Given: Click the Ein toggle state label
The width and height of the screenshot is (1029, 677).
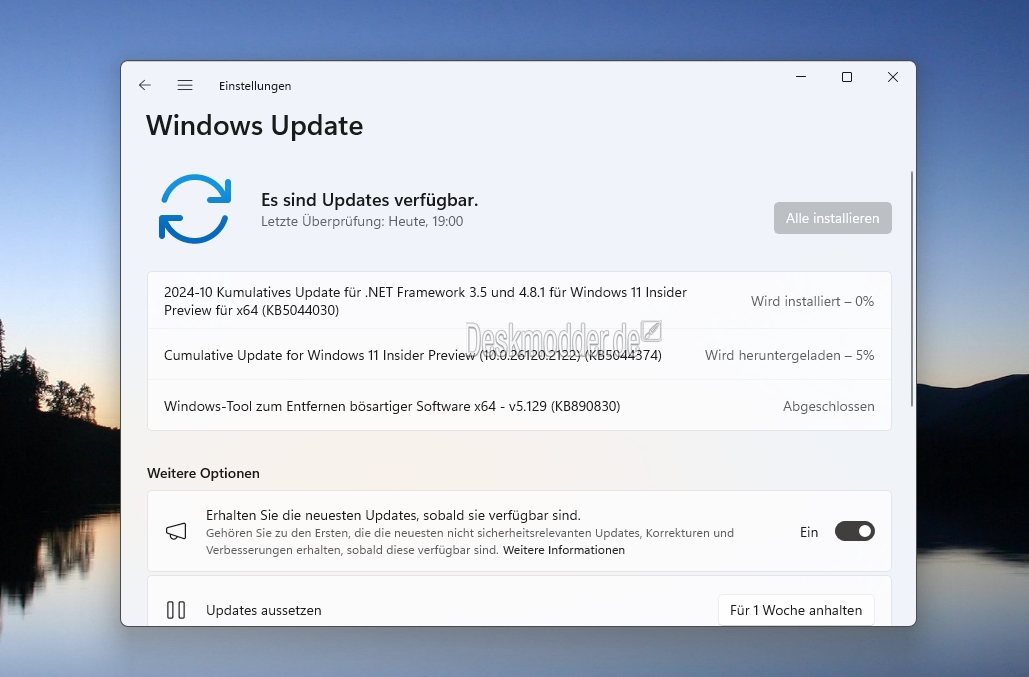Looking at the screenshot, I should (x=809, y=532).
